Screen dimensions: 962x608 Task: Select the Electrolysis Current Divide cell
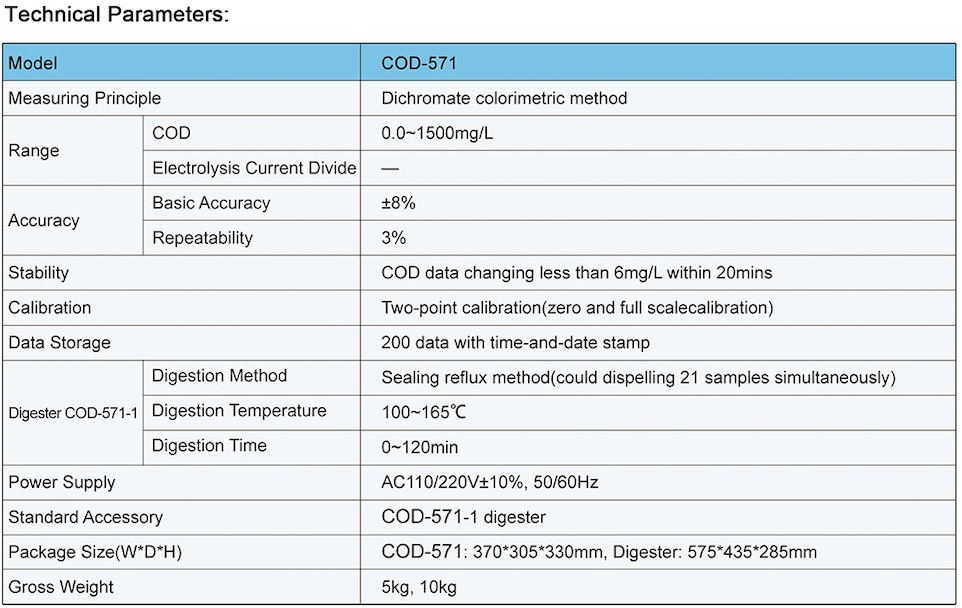pyautogui.click(x=254, y=168)
